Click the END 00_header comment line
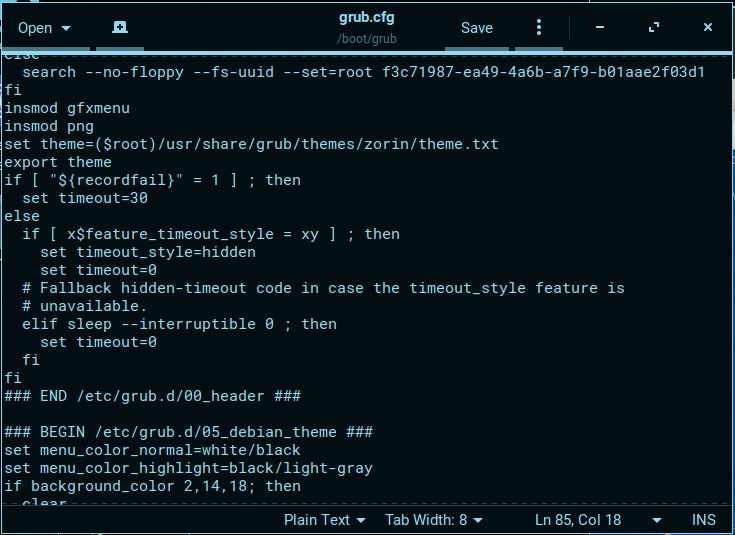The height and width of the screenshot is (535, 735). point(152,396)
